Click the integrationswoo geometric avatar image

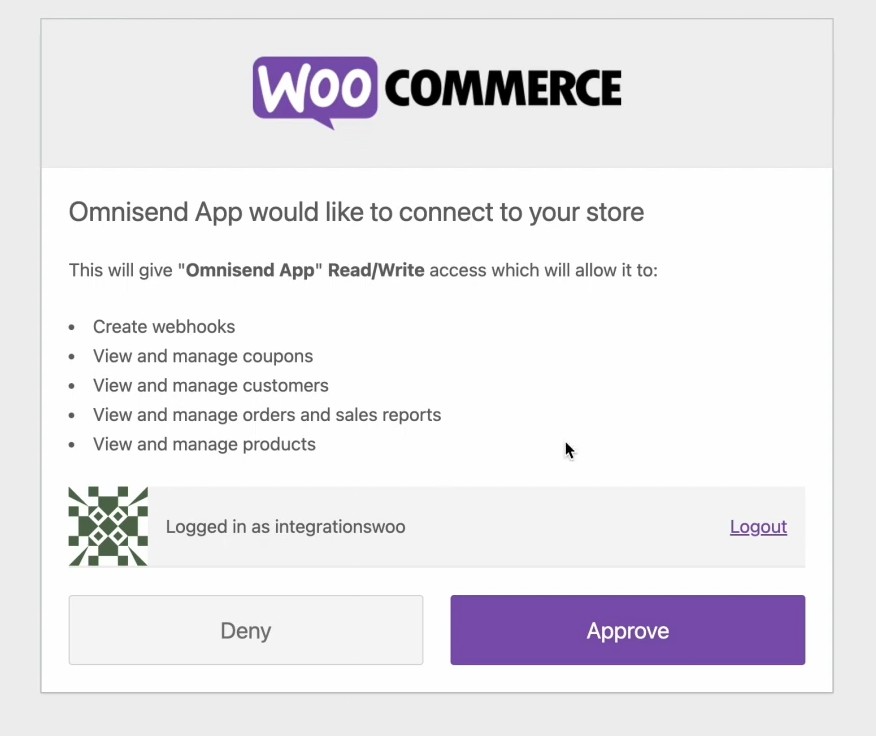(107, 526)
